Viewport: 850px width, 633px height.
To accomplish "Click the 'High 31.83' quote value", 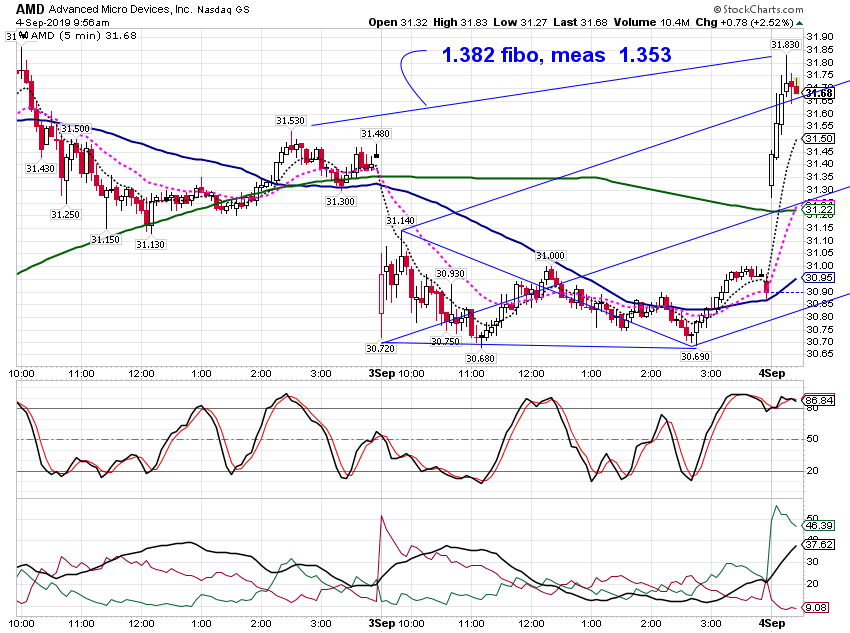I will coord(463,23).
